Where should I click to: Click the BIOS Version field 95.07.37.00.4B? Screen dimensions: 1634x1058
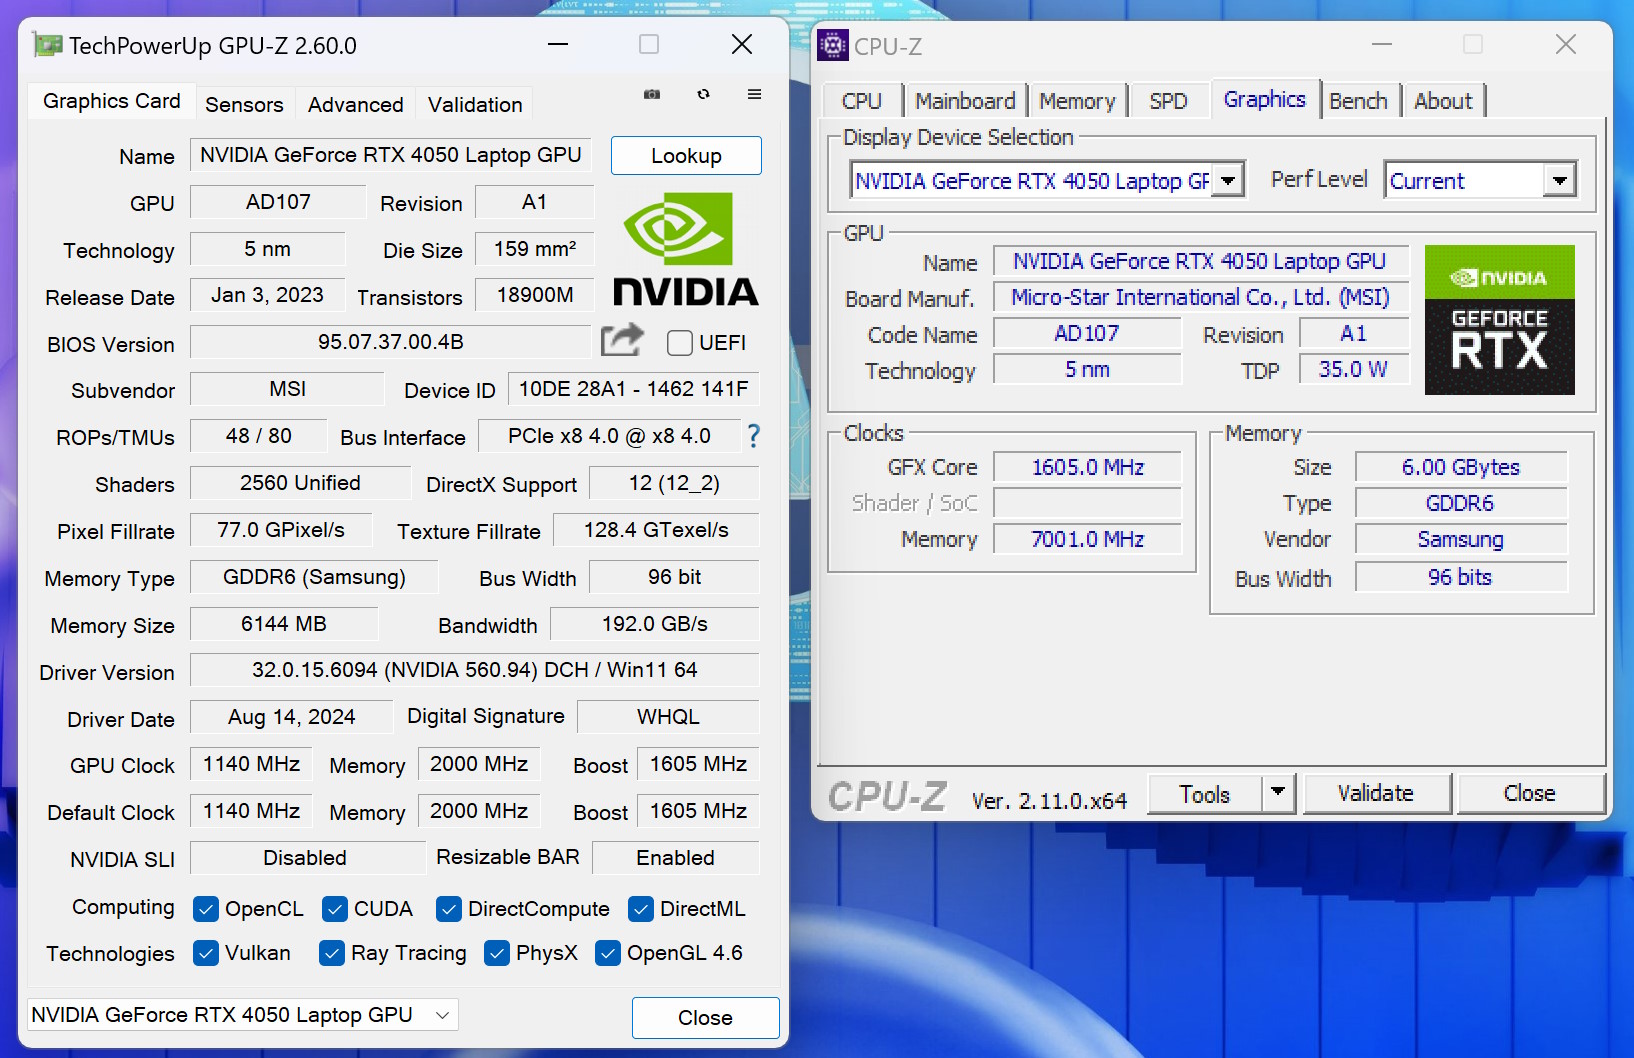click(391, 342)
